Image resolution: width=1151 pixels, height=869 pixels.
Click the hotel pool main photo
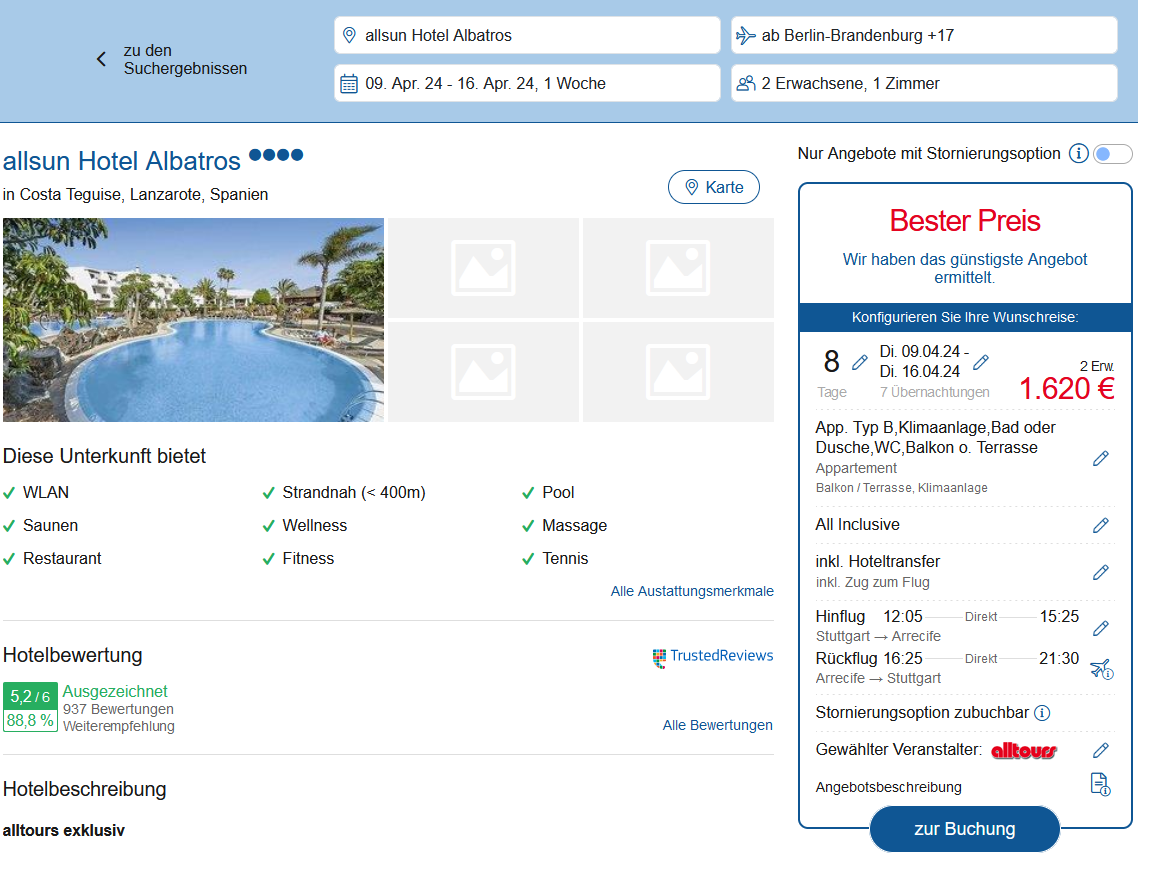193,320
